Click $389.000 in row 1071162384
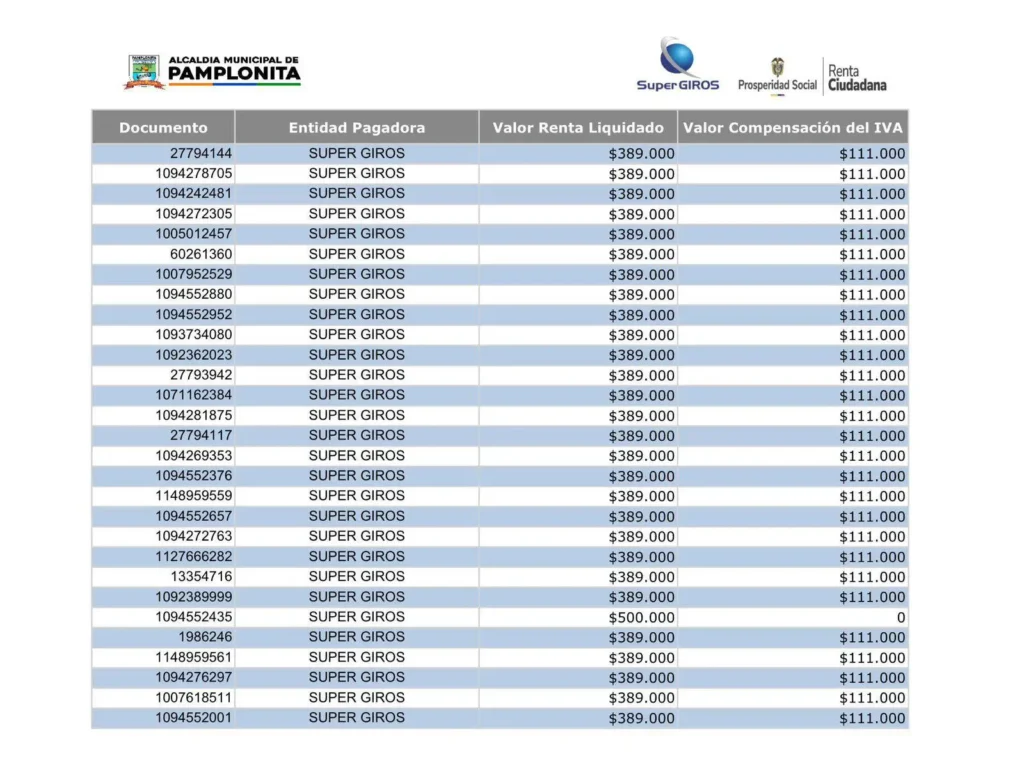This screenshot has width=1024, height=764. 641,396
